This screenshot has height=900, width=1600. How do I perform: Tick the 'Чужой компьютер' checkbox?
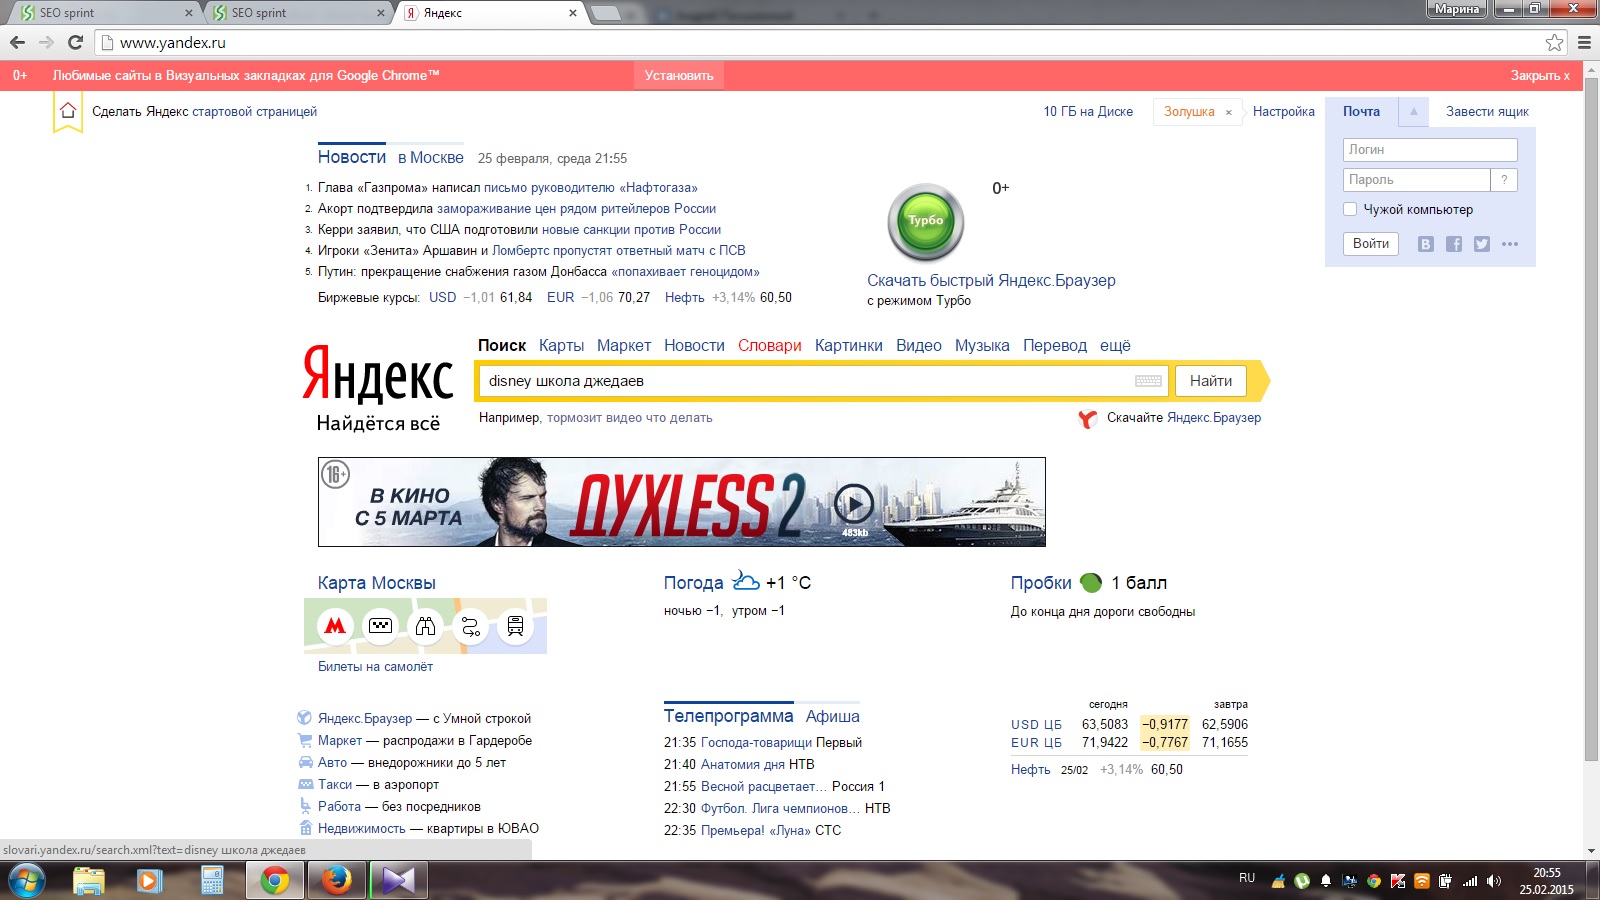click(x=1350, y=209)
